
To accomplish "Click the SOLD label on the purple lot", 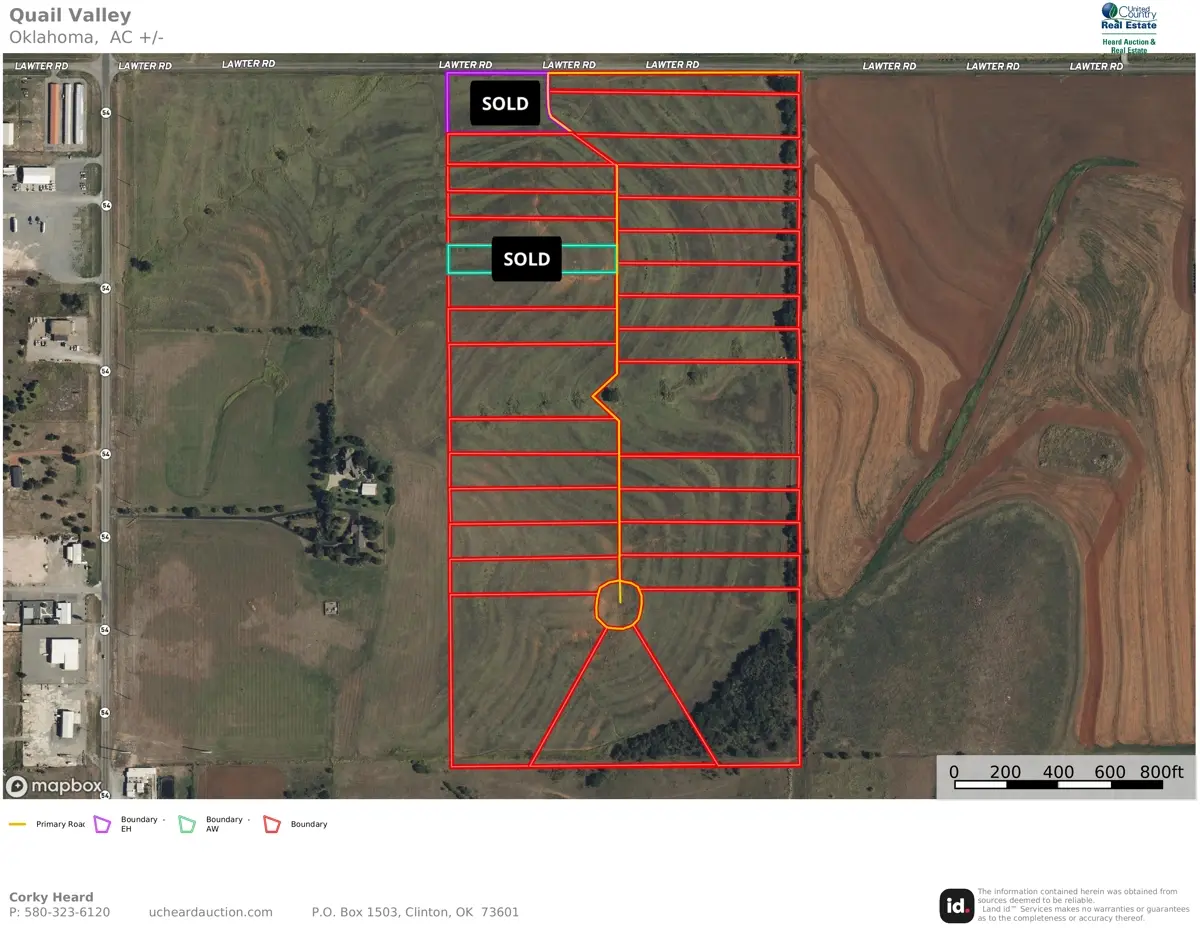I will [x=505, y=104].
